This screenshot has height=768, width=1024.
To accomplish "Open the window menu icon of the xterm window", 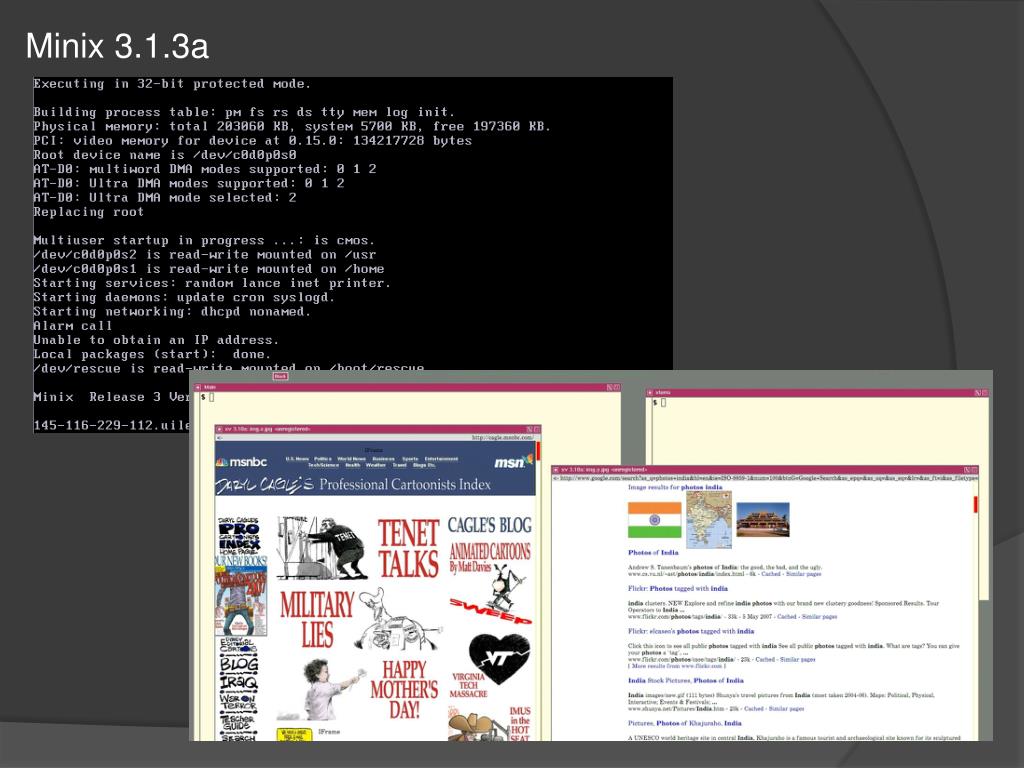I will pyautogui.click(x=650, y=392).
